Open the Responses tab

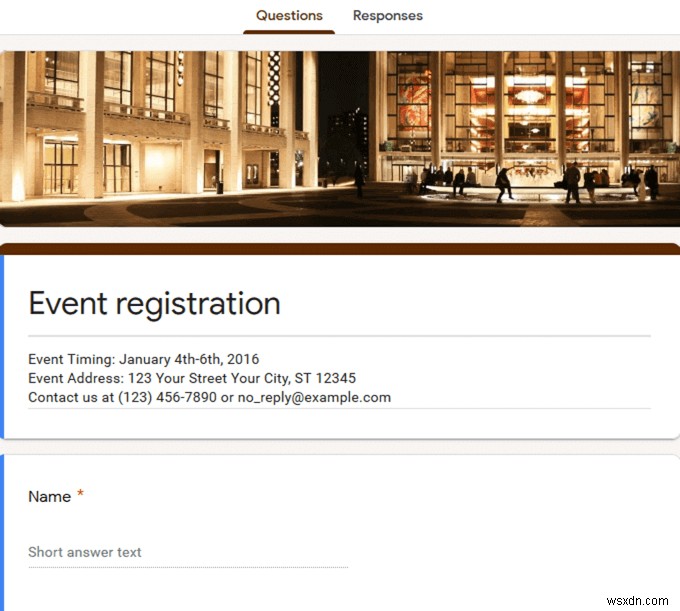click(388, 16)
